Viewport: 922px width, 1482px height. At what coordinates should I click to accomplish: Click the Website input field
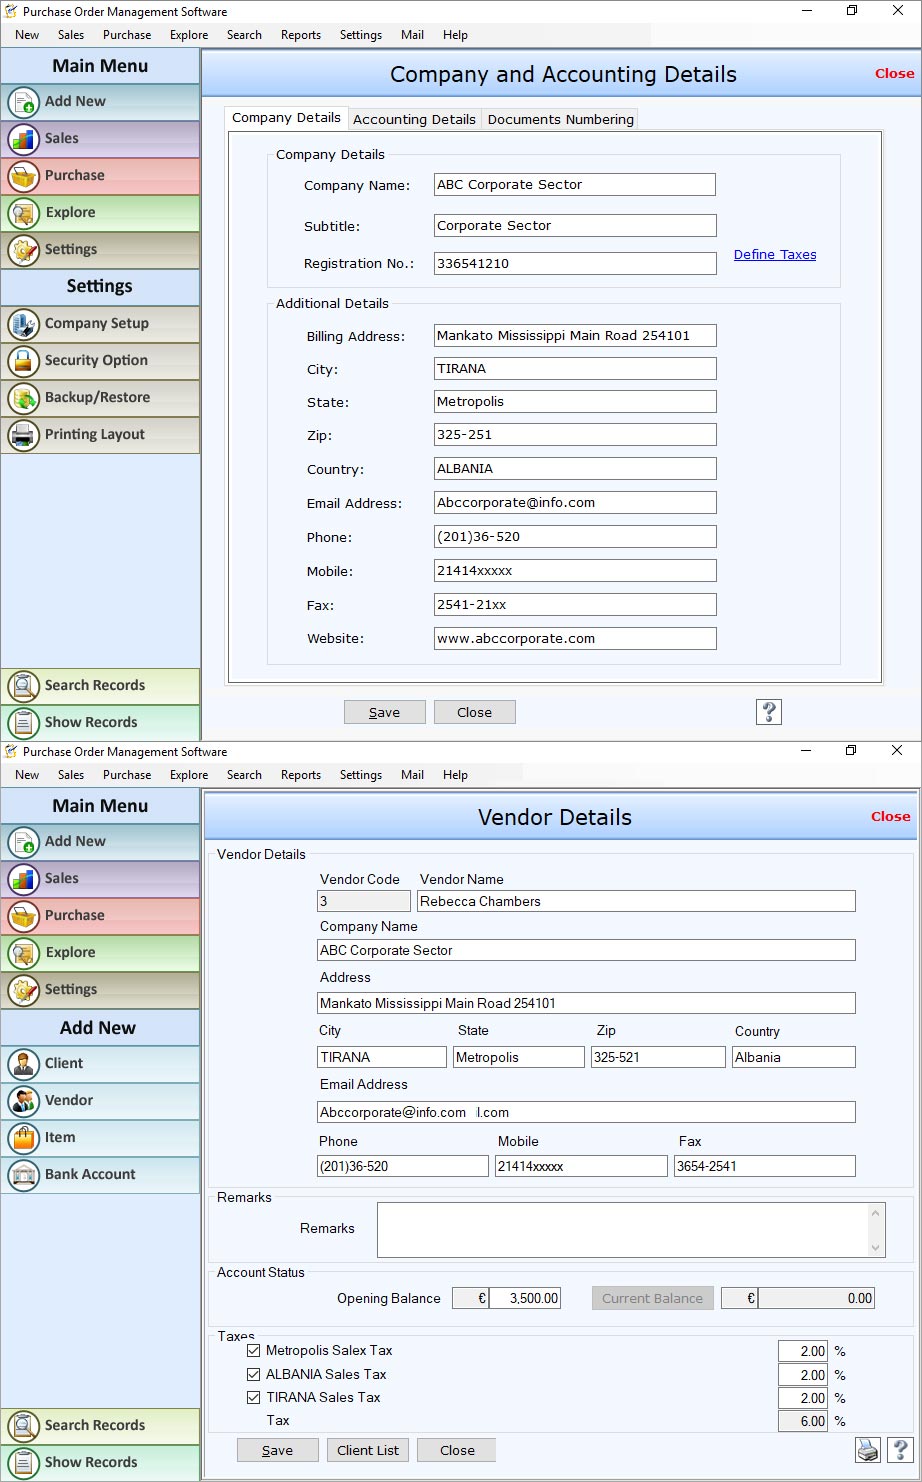(575, 638)
